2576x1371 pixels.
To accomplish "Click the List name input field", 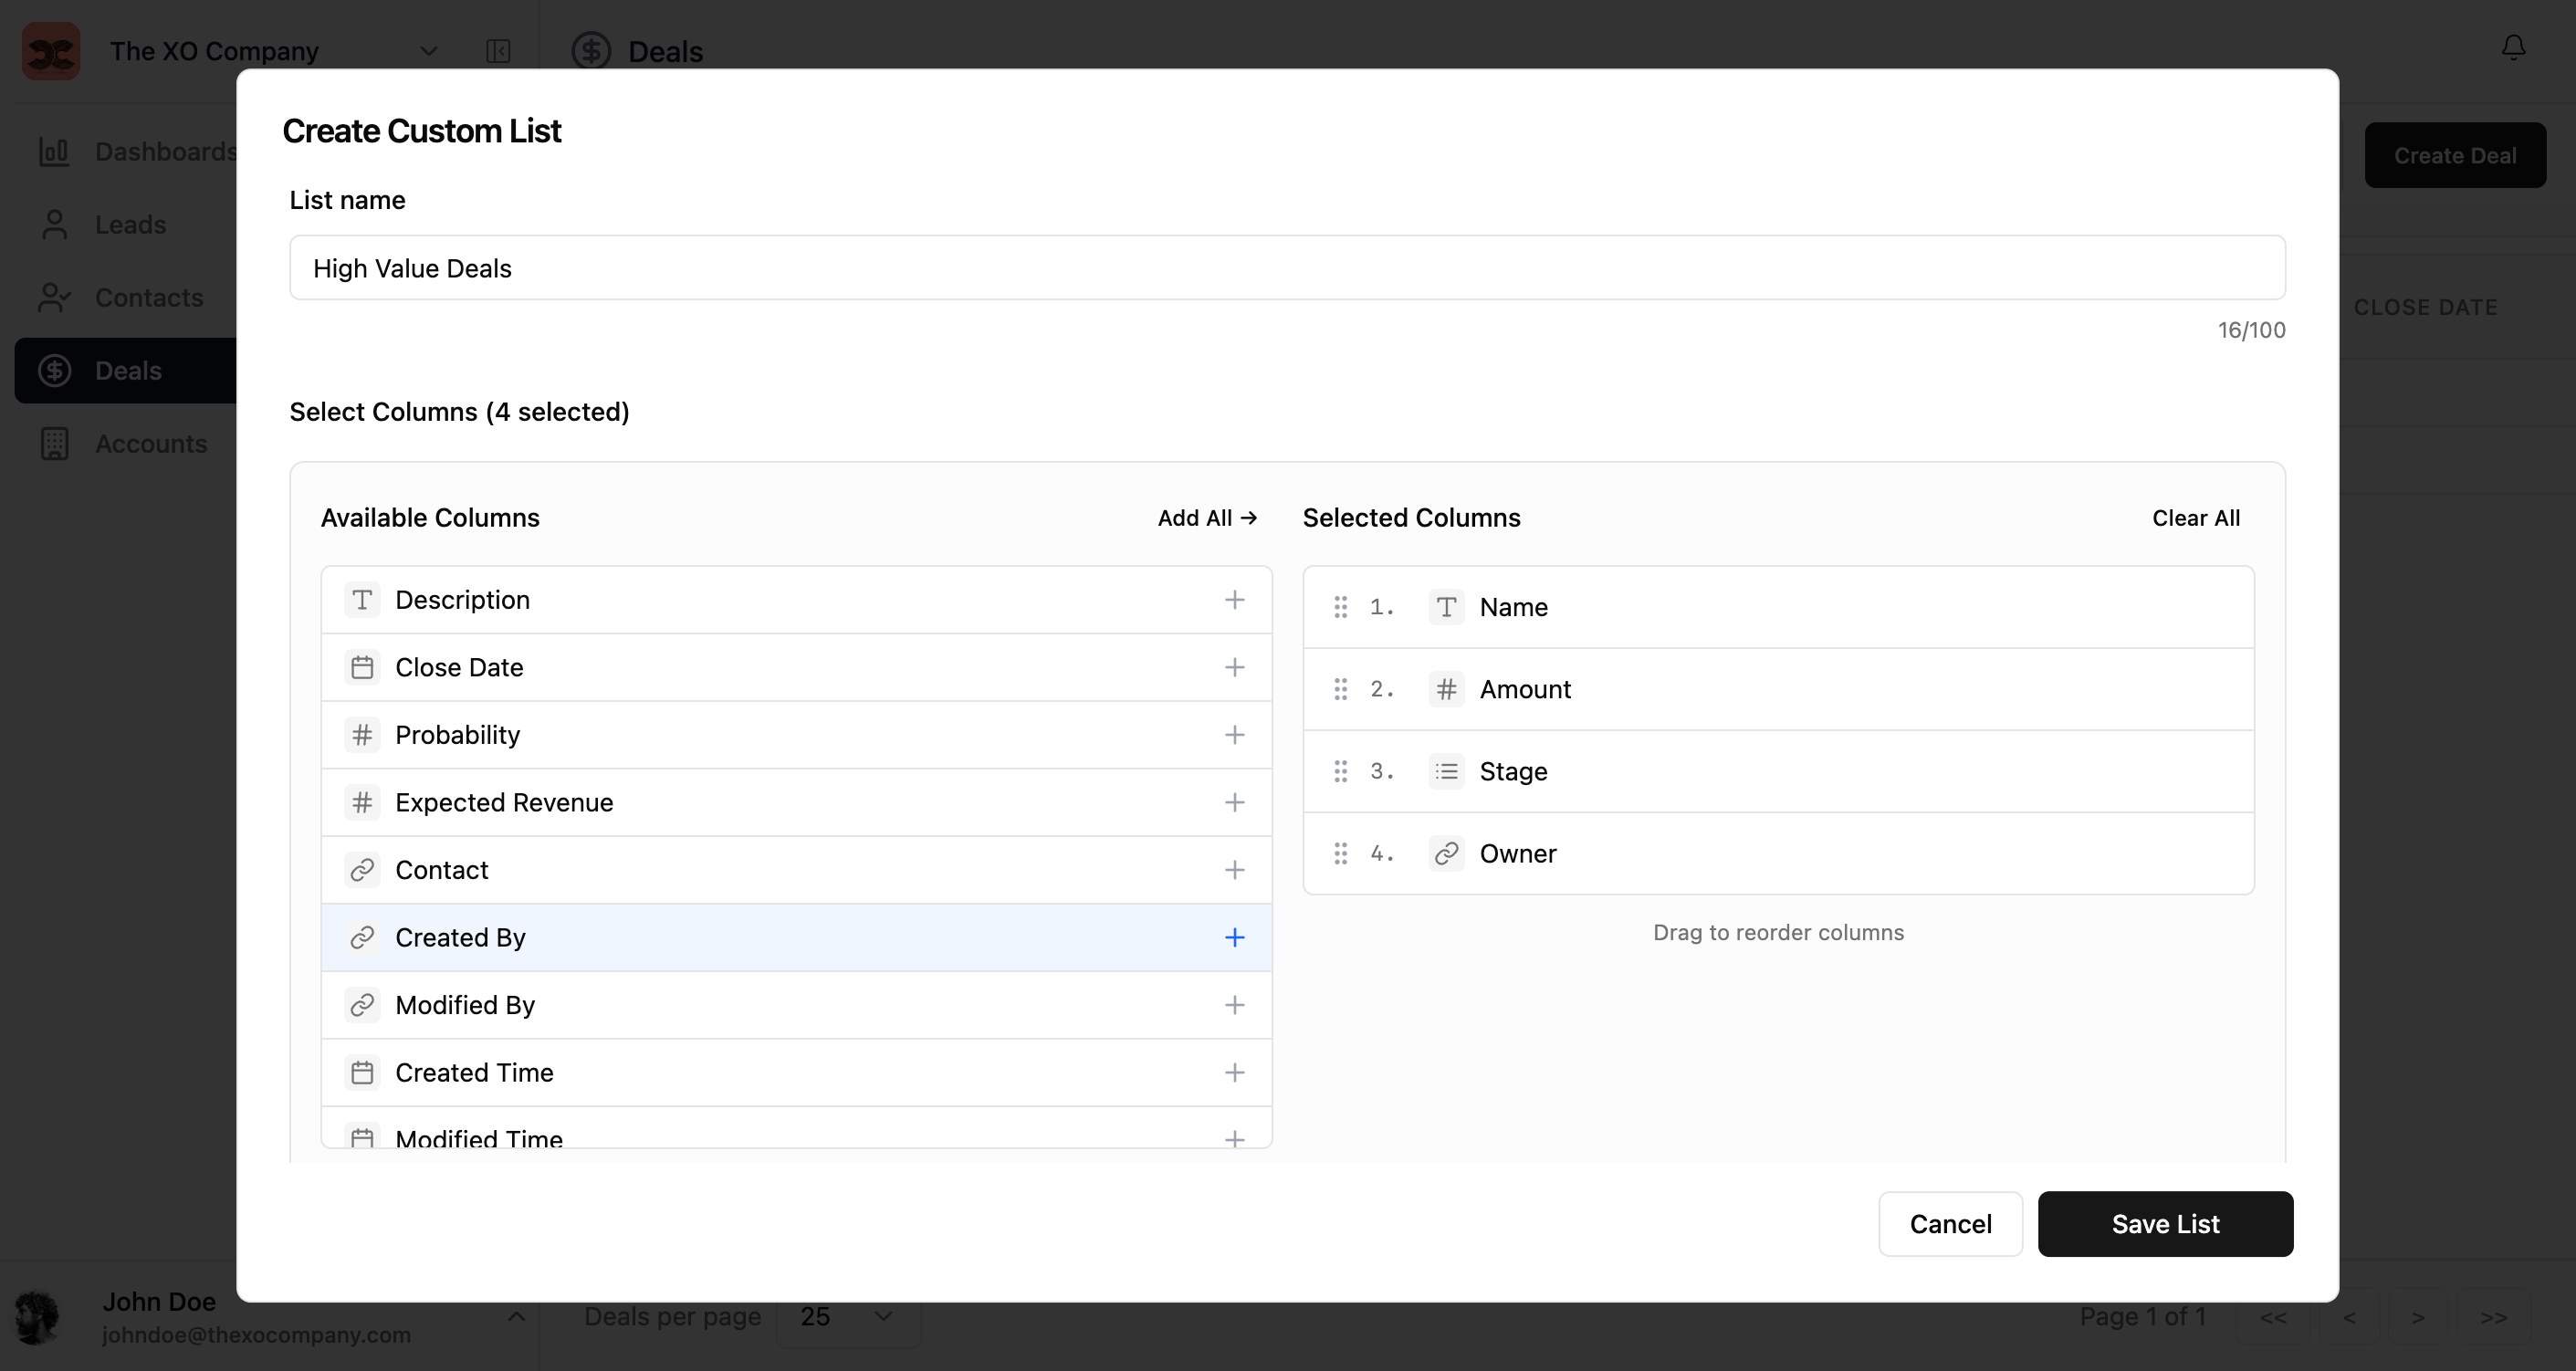I will tap(1287, 268).
